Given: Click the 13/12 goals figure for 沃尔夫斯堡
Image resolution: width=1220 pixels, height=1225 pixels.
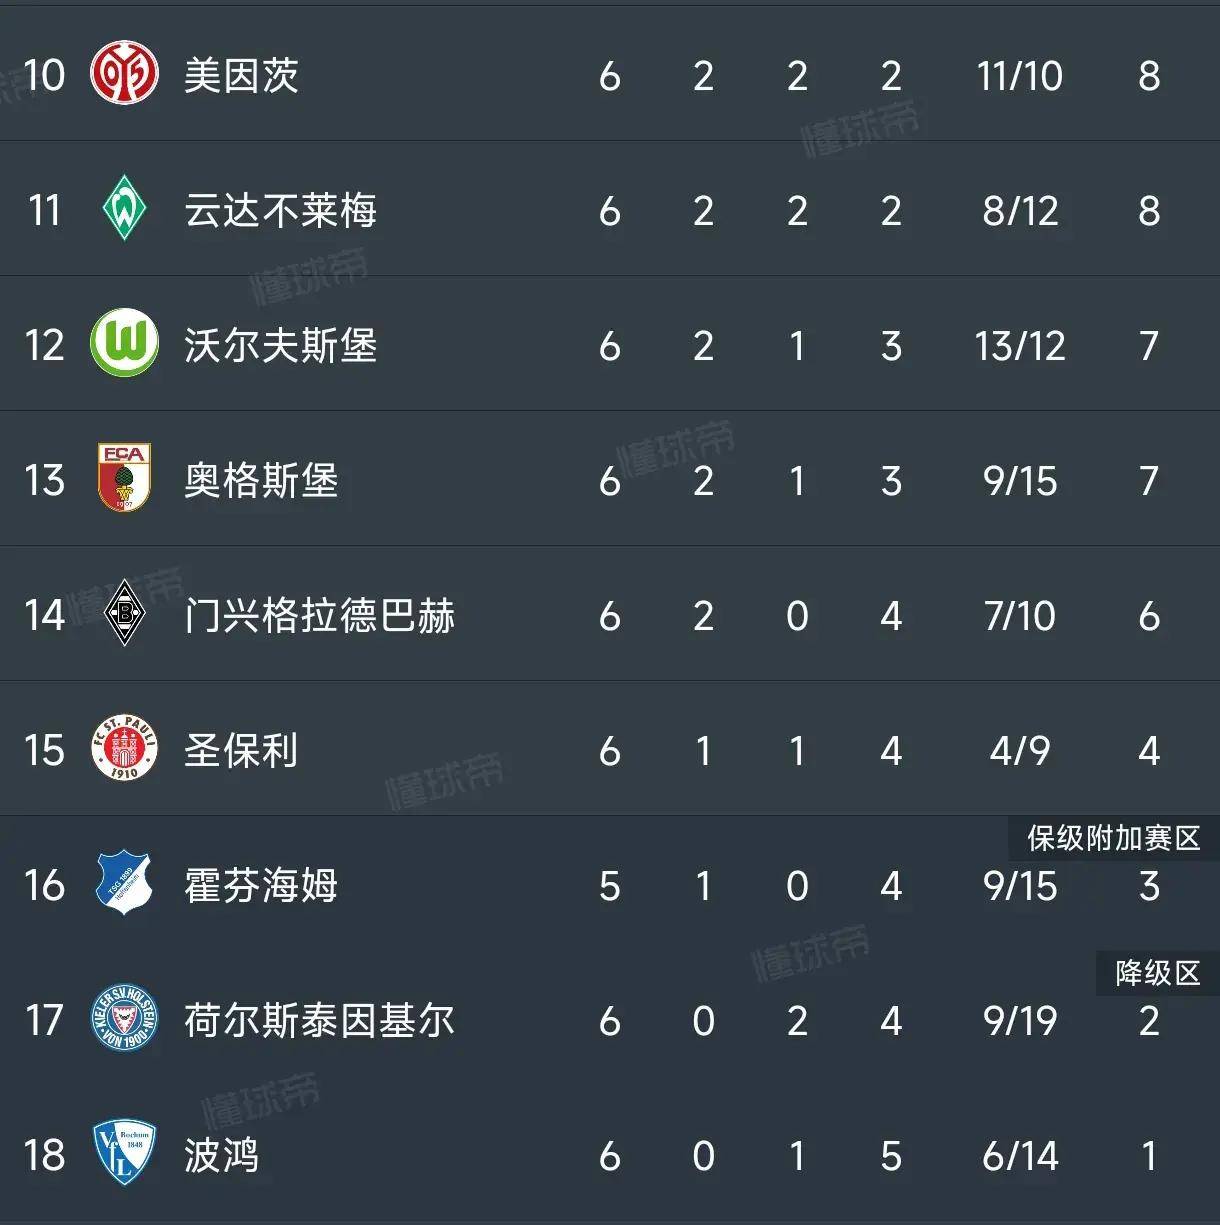Looking at the screenshot, I should click(1019, 346).
